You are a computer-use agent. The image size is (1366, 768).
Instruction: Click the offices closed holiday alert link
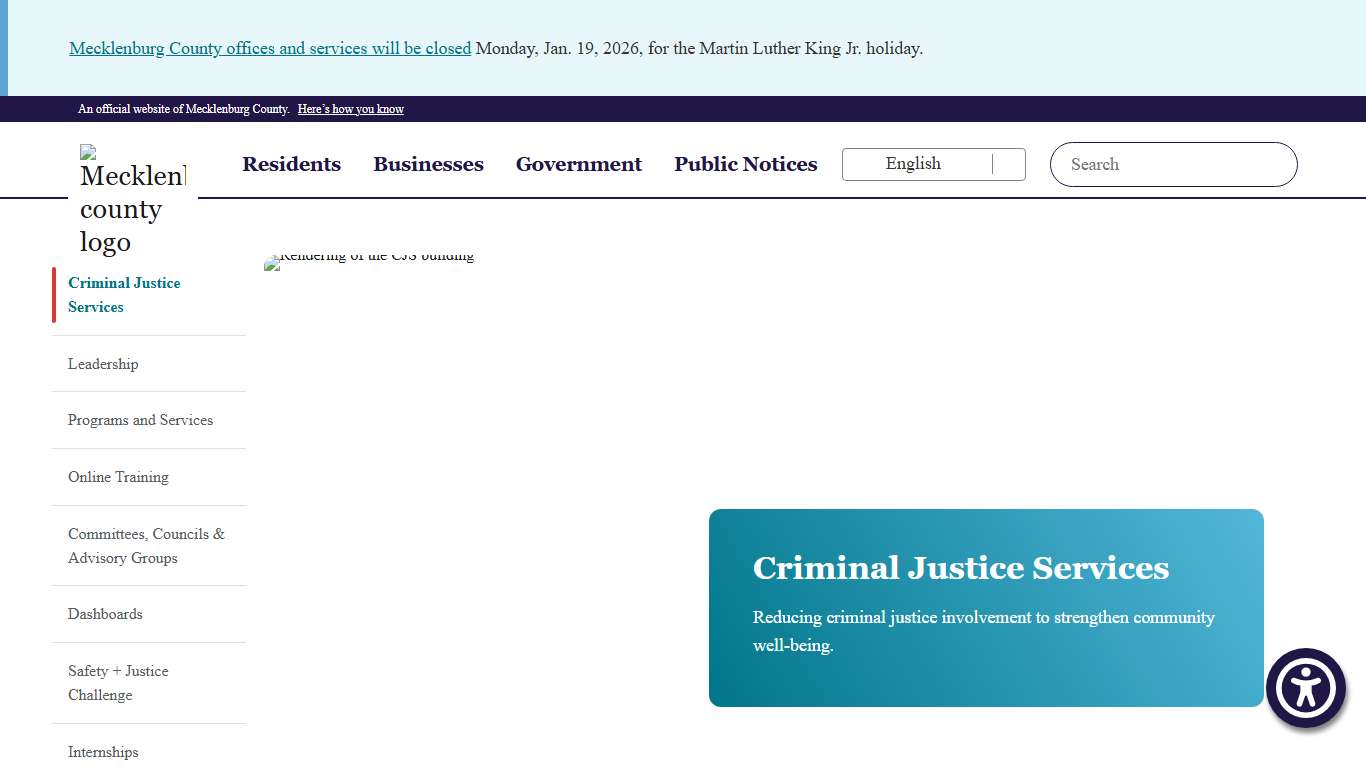[269, 48]
